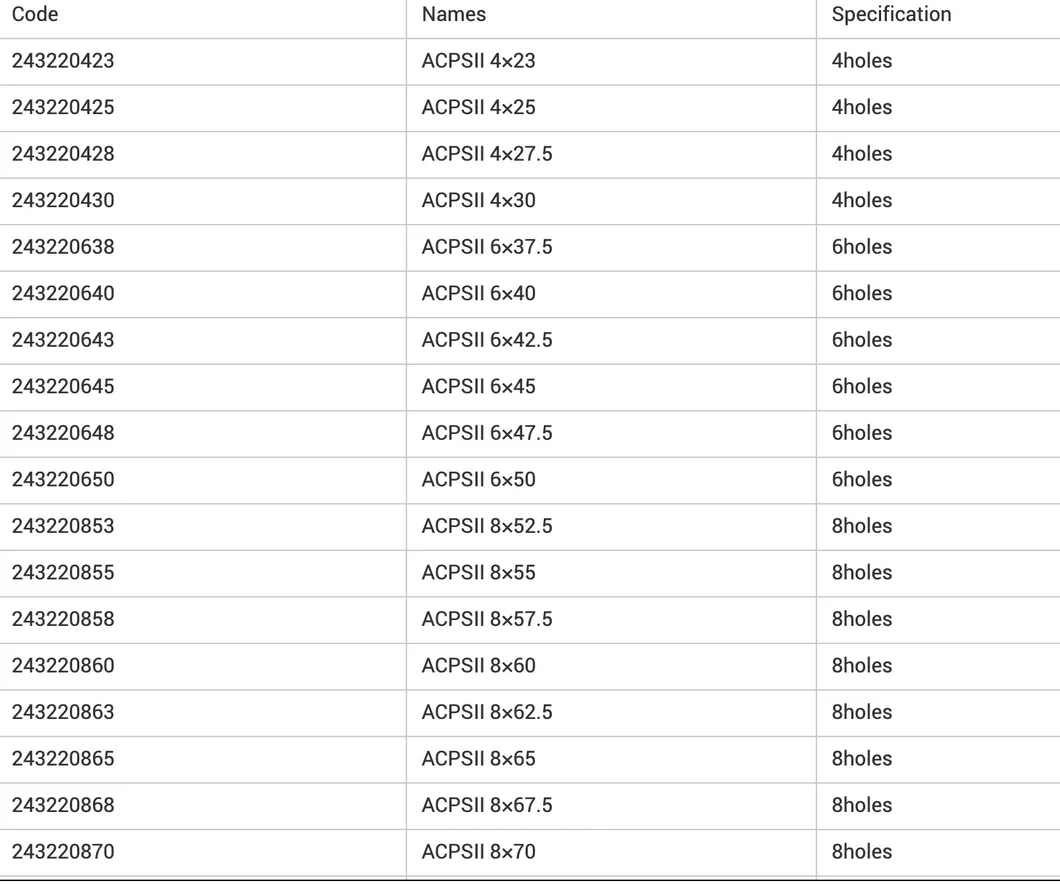Click the ACPSII 4×25 name cell
The image size is (1060, 884).
tap(478, 108)
